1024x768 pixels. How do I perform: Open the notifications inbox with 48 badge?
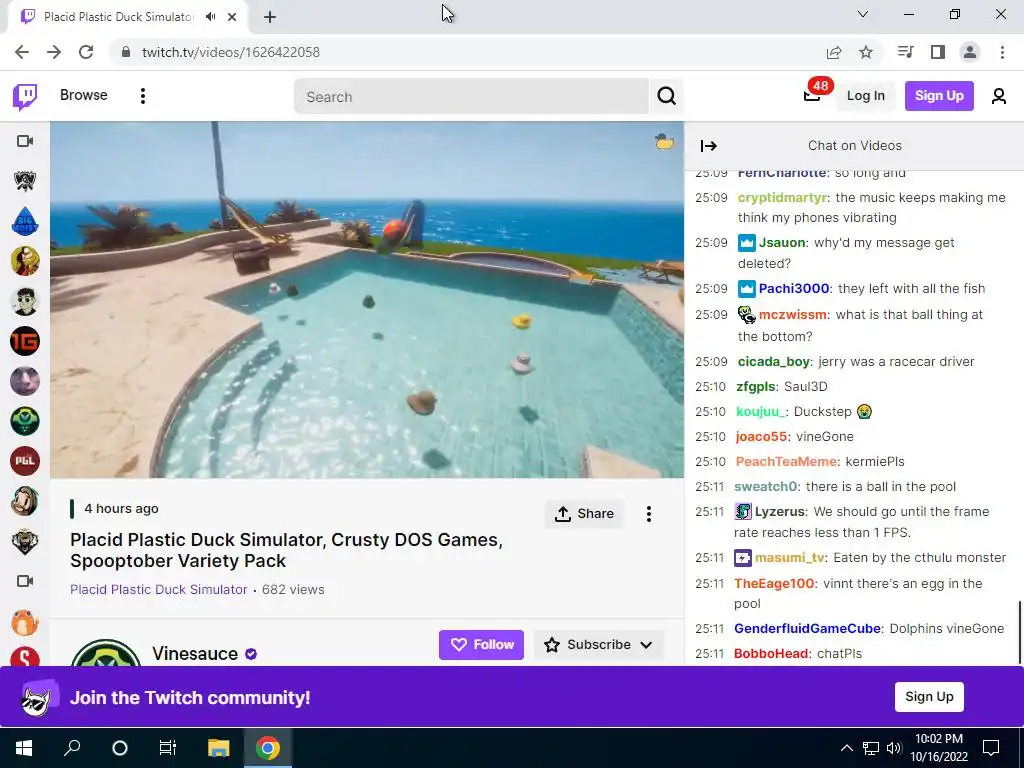pos(812,95)
